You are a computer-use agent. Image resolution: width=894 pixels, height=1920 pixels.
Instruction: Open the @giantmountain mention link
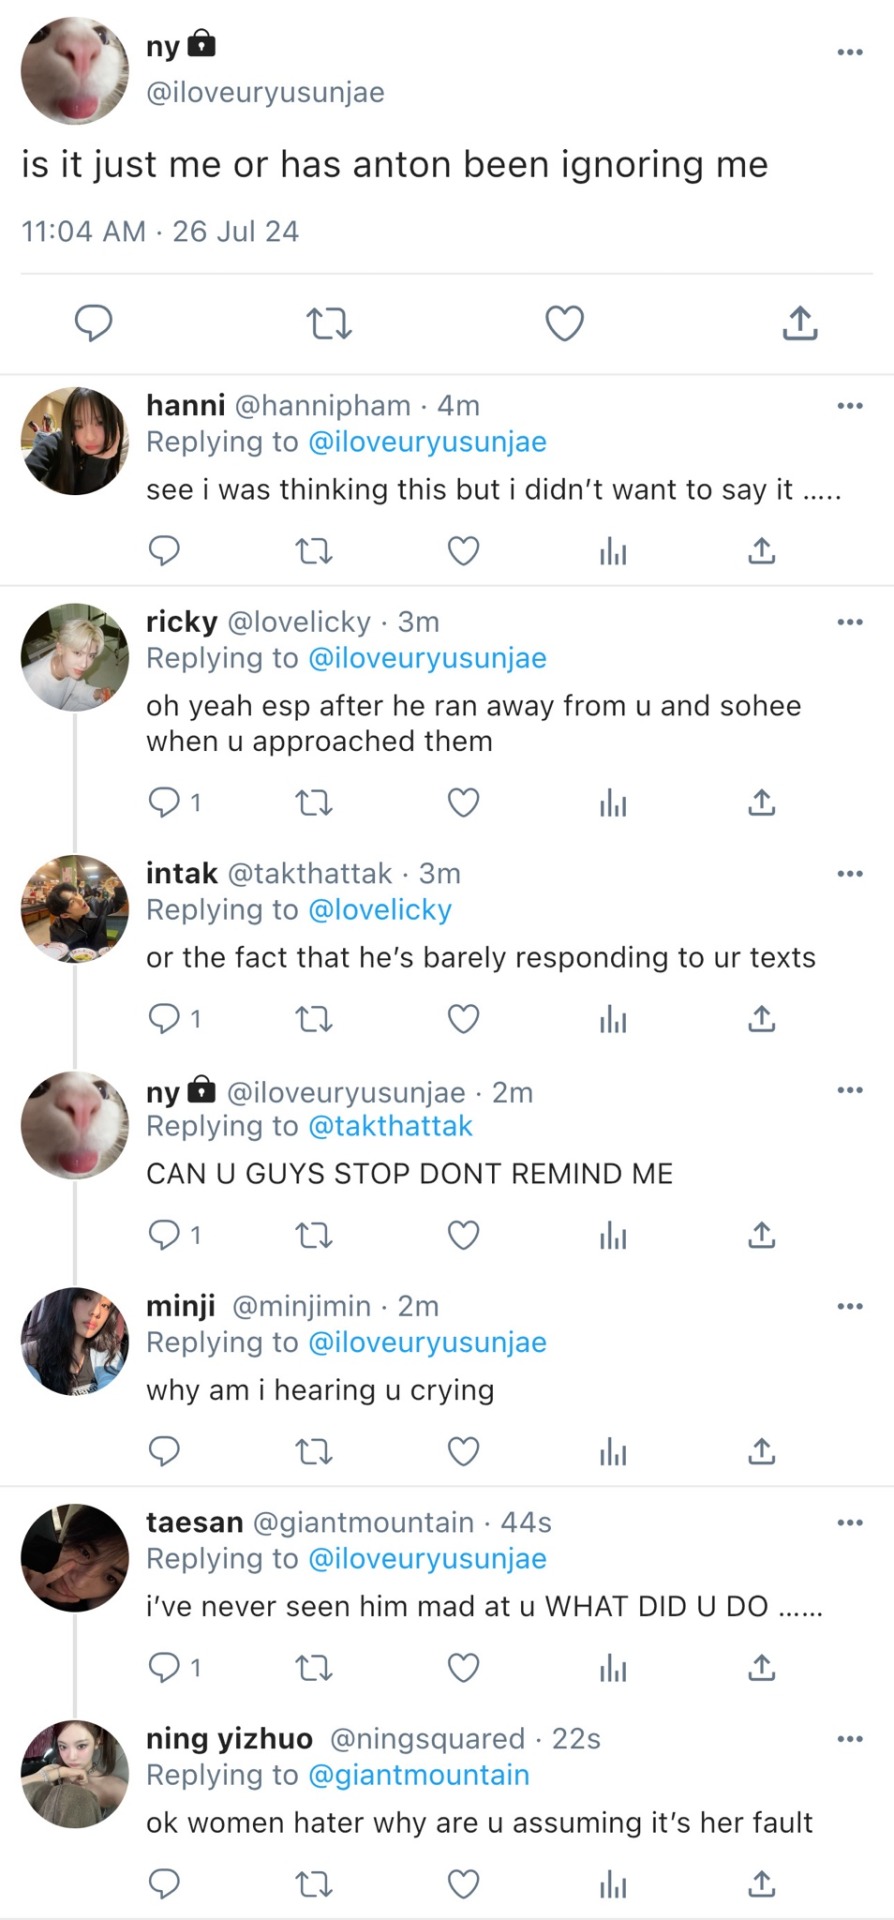(x=419, y=1775)
